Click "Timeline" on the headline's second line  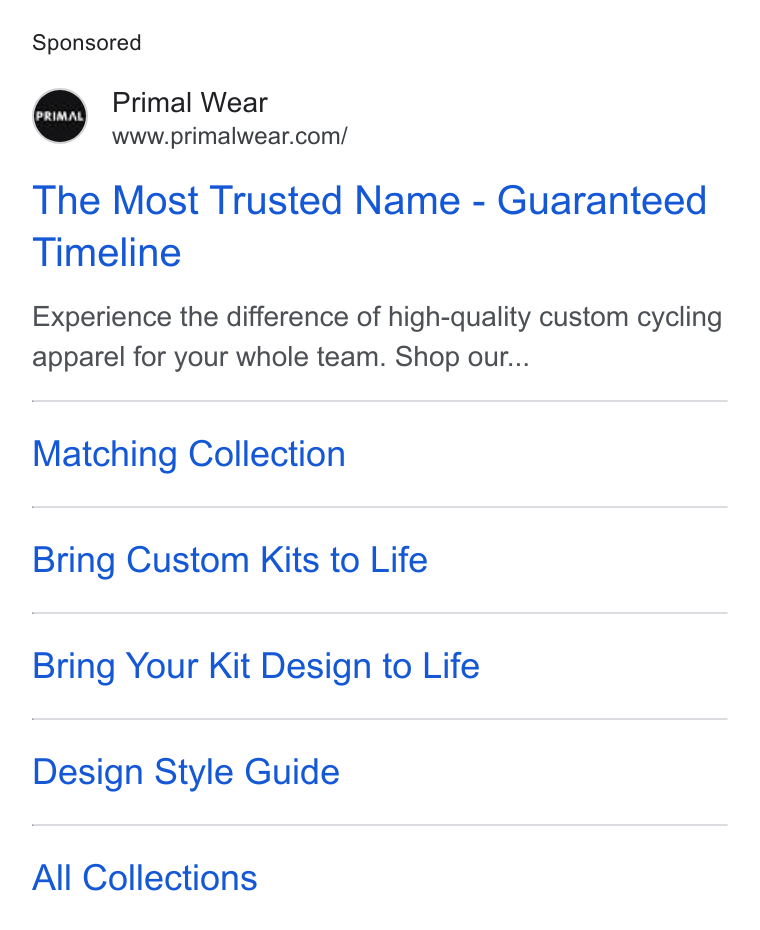[x=107, y=253]
